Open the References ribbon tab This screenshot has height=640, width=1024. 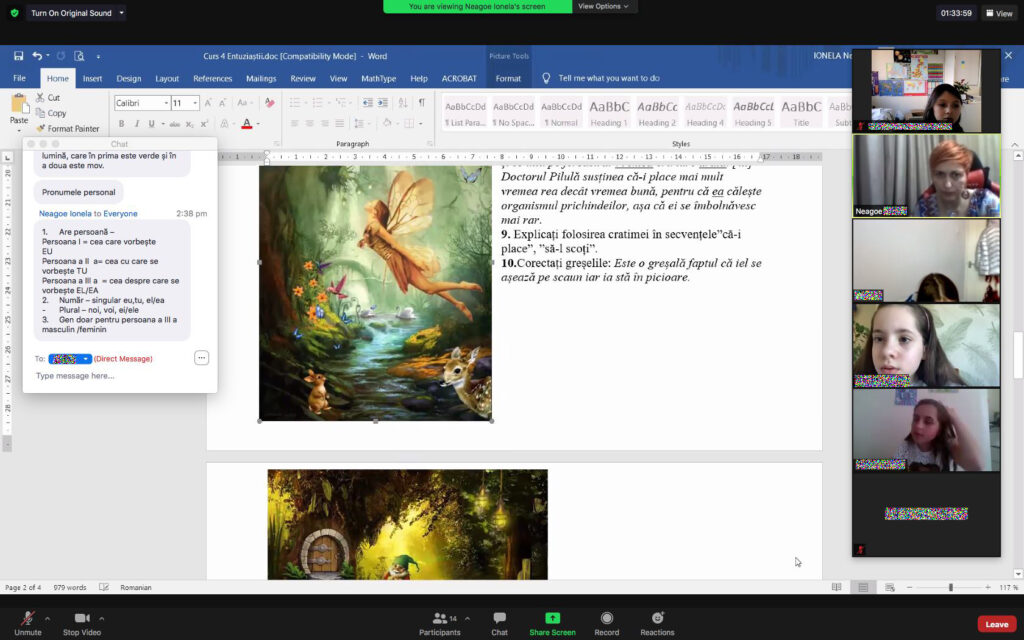coord(212,78)
